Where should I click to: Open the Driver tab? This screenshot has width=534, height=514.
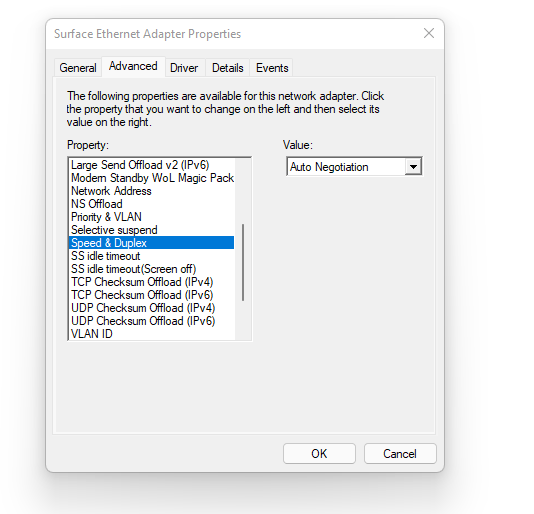tap(184, 67)
